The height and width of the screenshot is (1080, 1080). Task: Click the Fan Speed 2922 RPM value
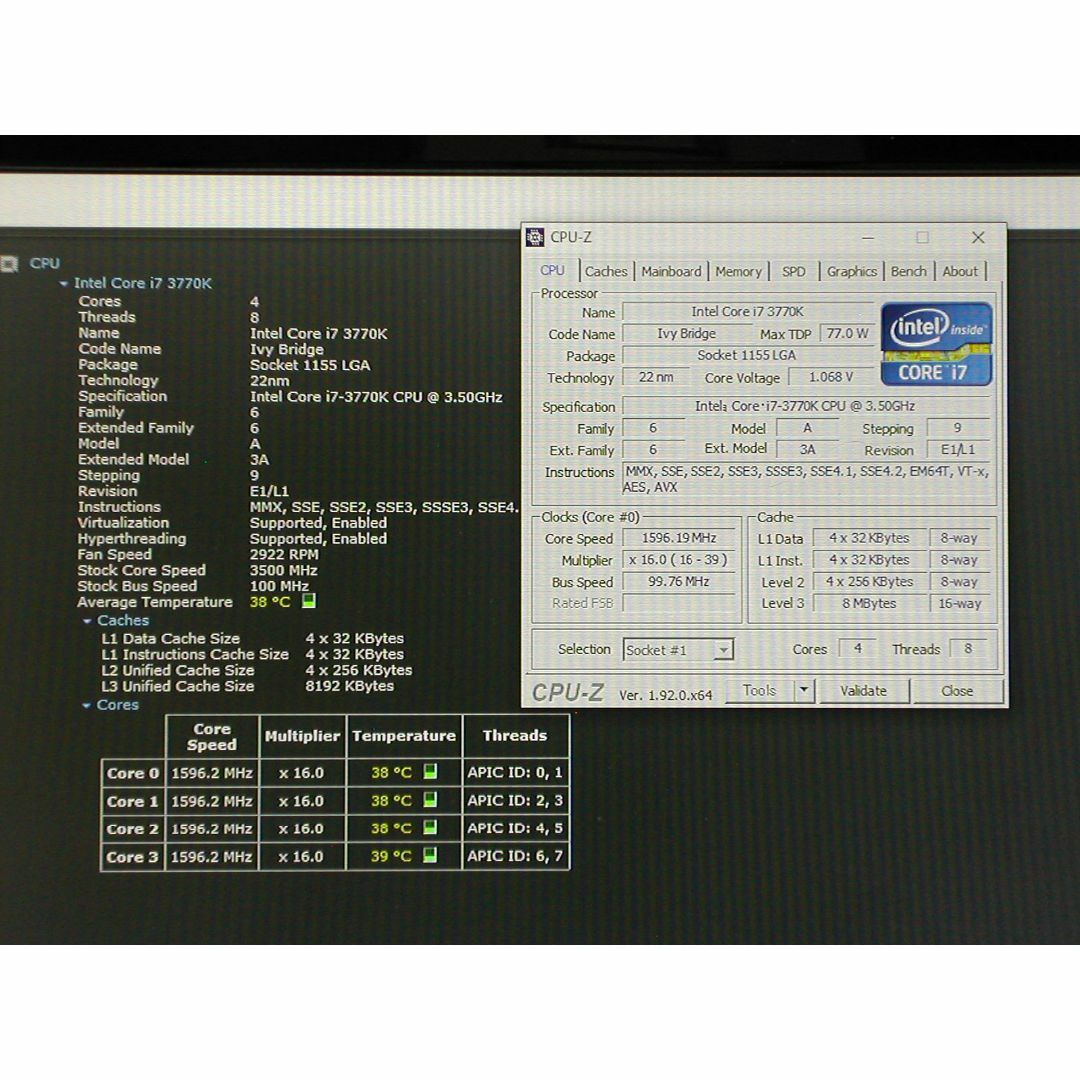(284, 554)
